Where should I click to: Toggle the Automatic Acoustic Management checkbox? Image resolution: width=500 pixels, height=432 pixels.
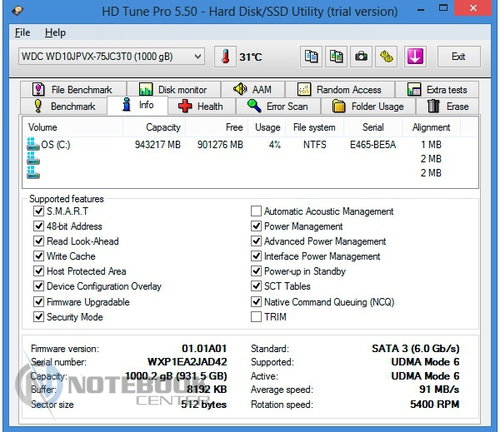pos(256,211)
